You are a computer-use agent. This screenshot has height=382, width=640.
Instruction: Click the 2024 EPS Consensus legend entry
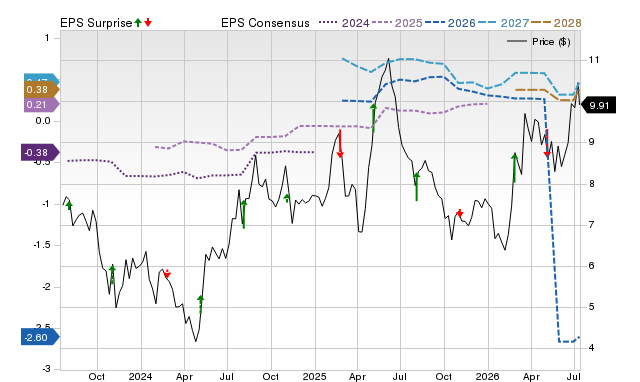point(344,23)
